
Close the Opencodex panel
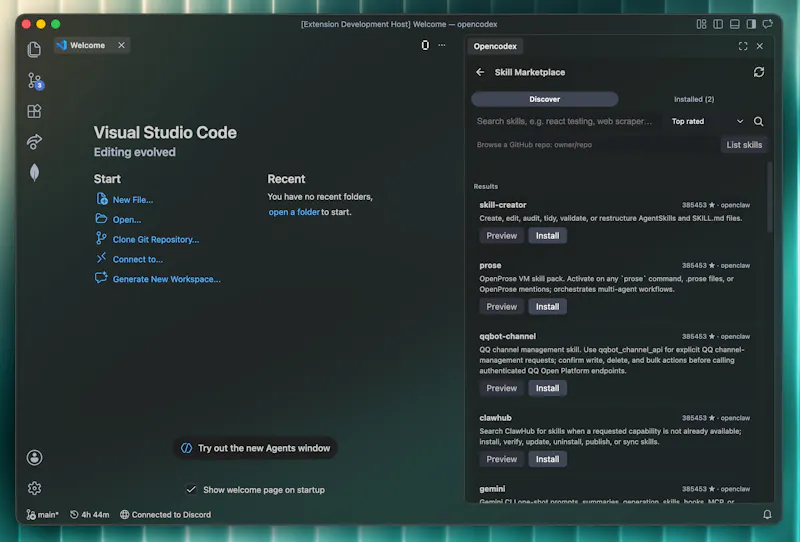[x=760, y=46]
